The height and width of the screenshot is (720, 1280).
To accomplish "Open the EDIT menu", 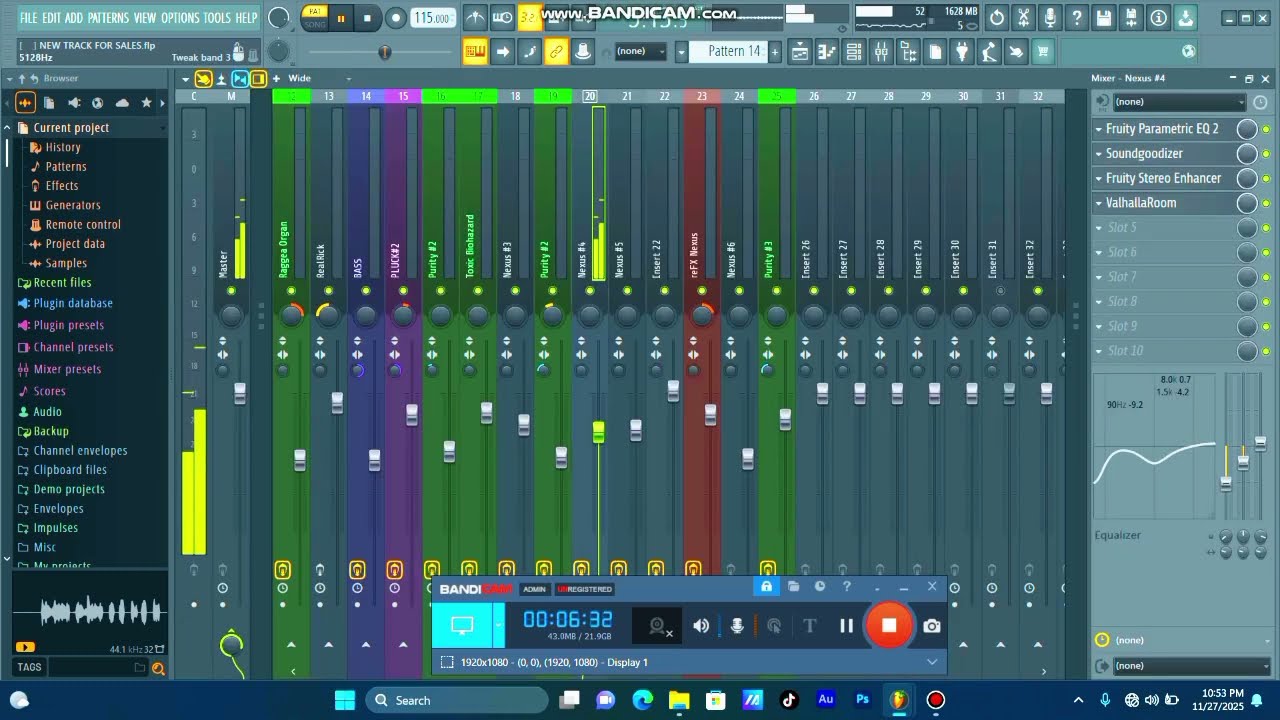I will click(52, 18).
